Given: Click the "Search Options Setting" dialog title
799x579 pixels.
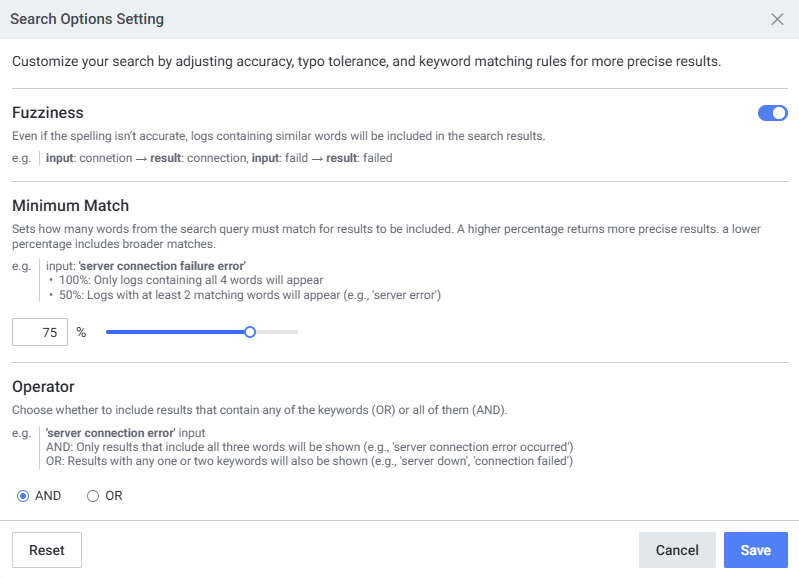Looking at the screenshot, I should pos(87,19).
